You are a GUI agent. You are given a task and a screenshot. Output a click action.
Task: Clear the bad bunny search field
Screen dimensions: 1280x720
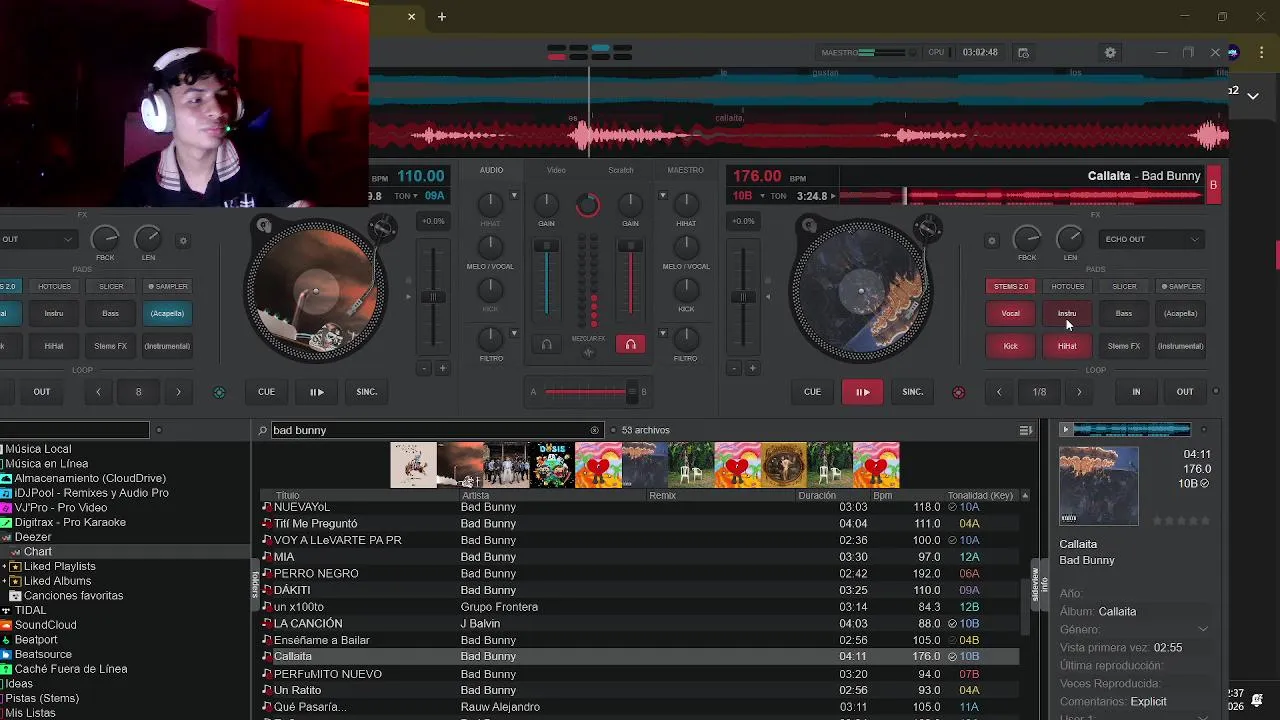[x=594, y=431]
